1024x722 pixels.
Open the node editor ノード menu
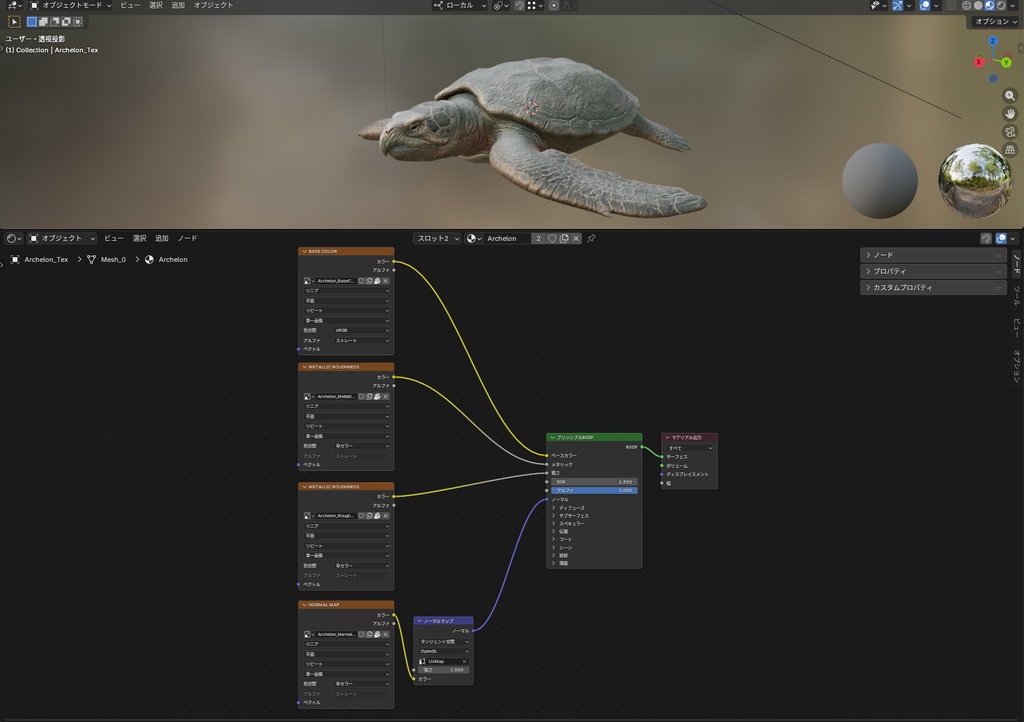tap(187, 238)
